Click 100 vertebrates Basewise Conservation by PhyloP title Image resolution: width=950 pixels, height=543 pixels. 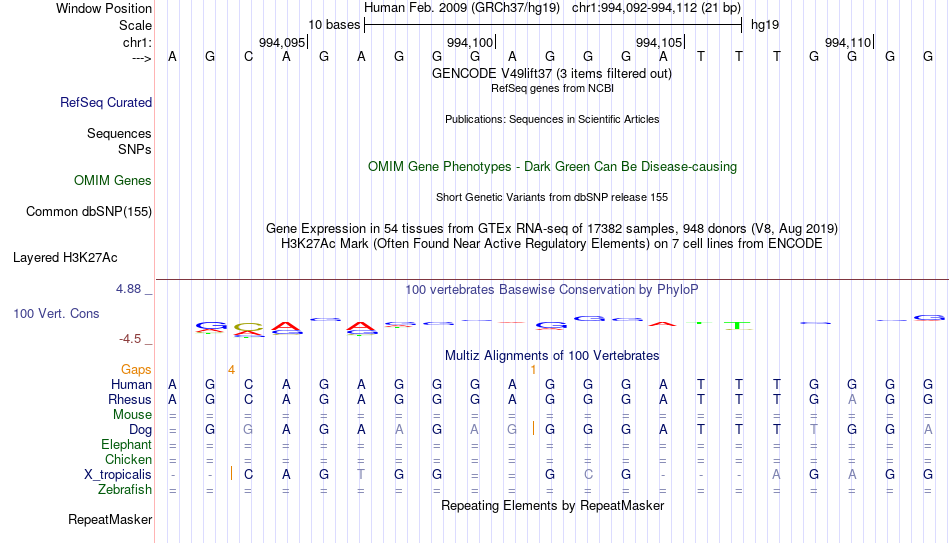[551, 290]
